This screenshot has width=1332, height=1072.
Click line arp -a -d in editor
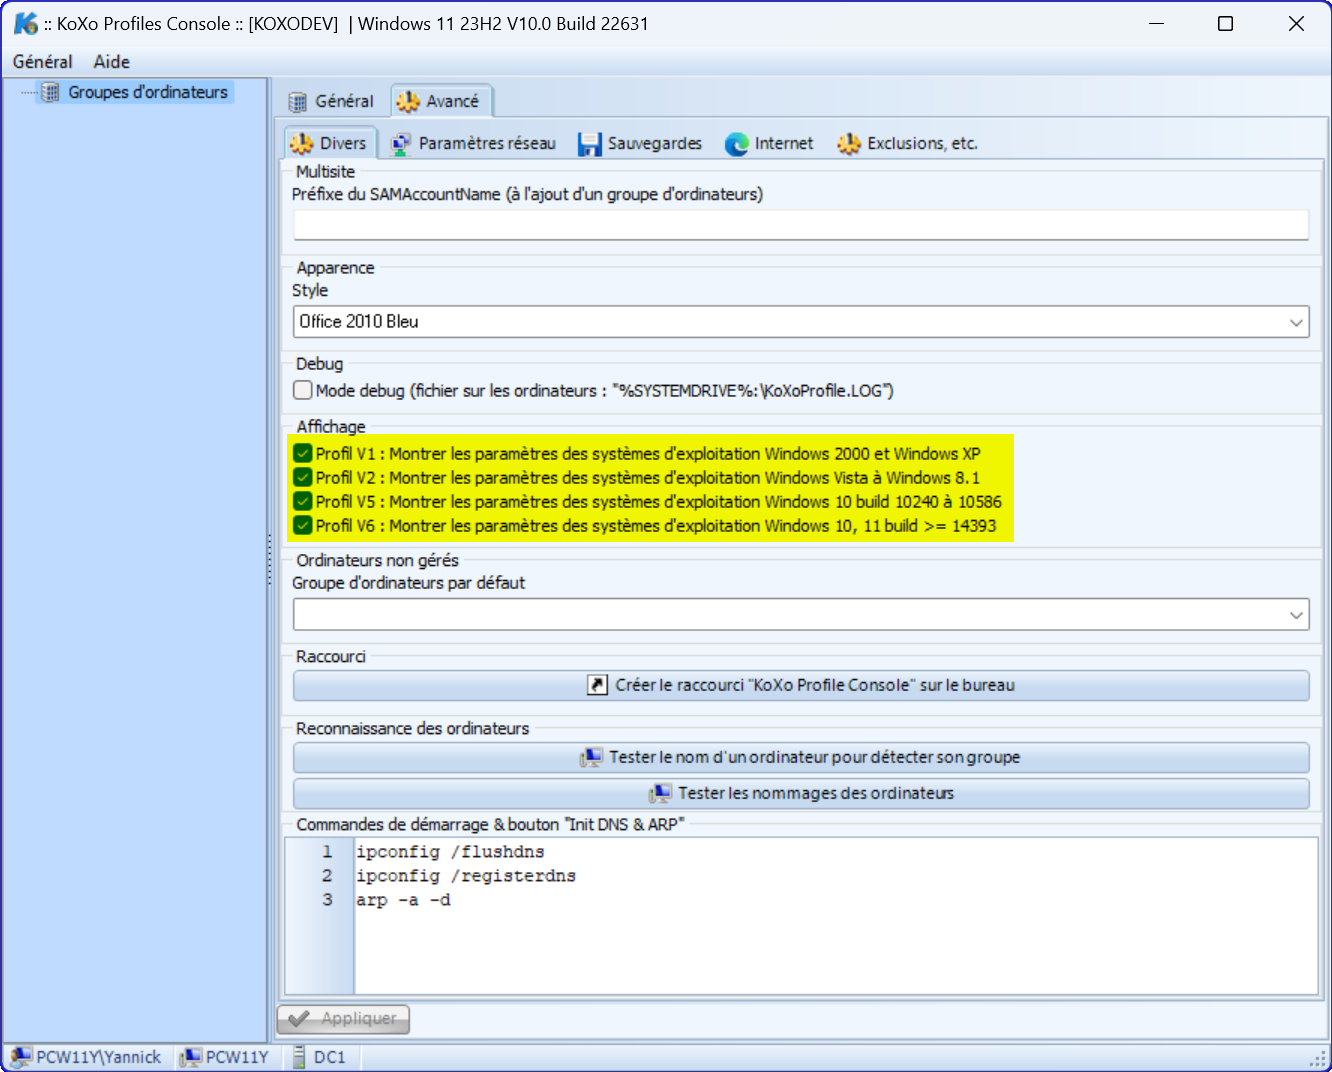pyautogui.click(x=403, y=900)
